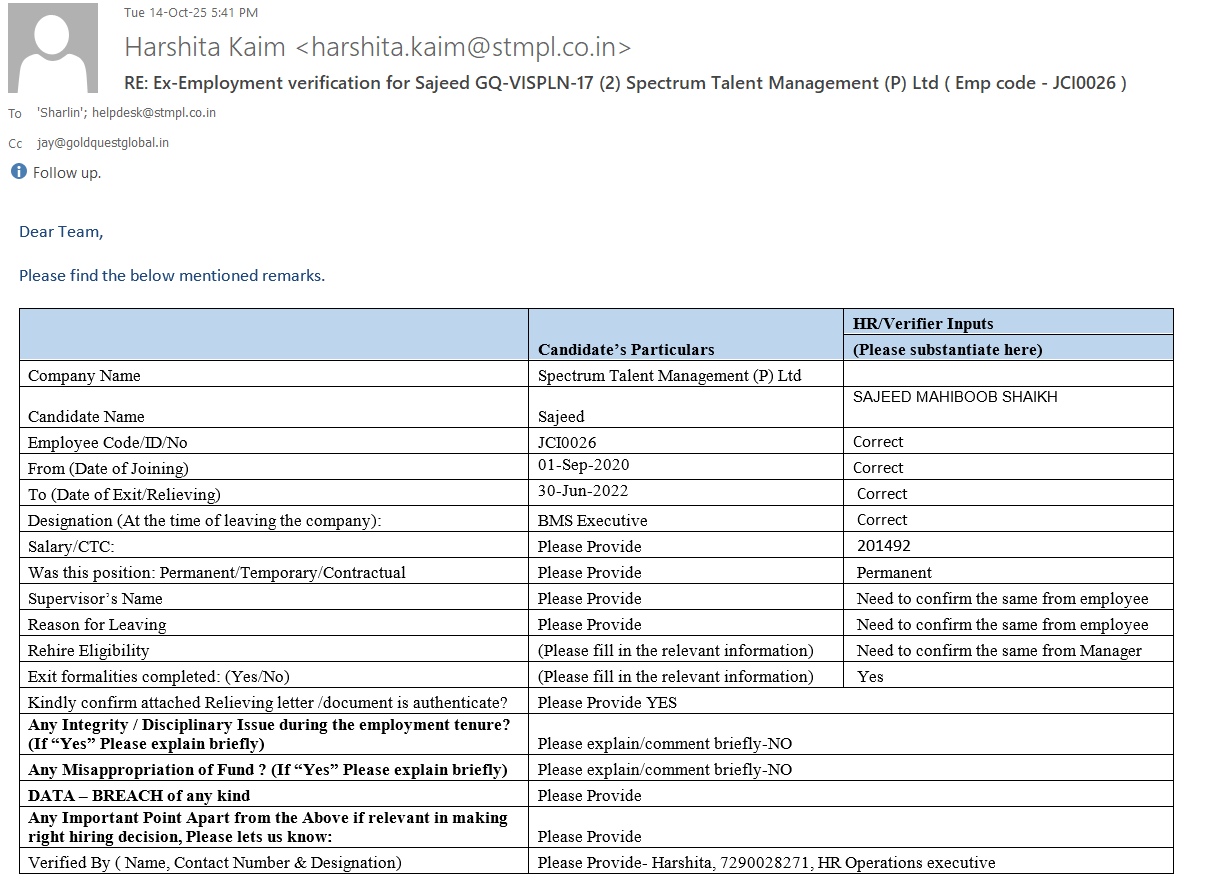Click 'SAJEED MAHIBOOB SHAIKH' verifier cell
The width and height of the screenshot is (1206, 887).
point(955,397)
